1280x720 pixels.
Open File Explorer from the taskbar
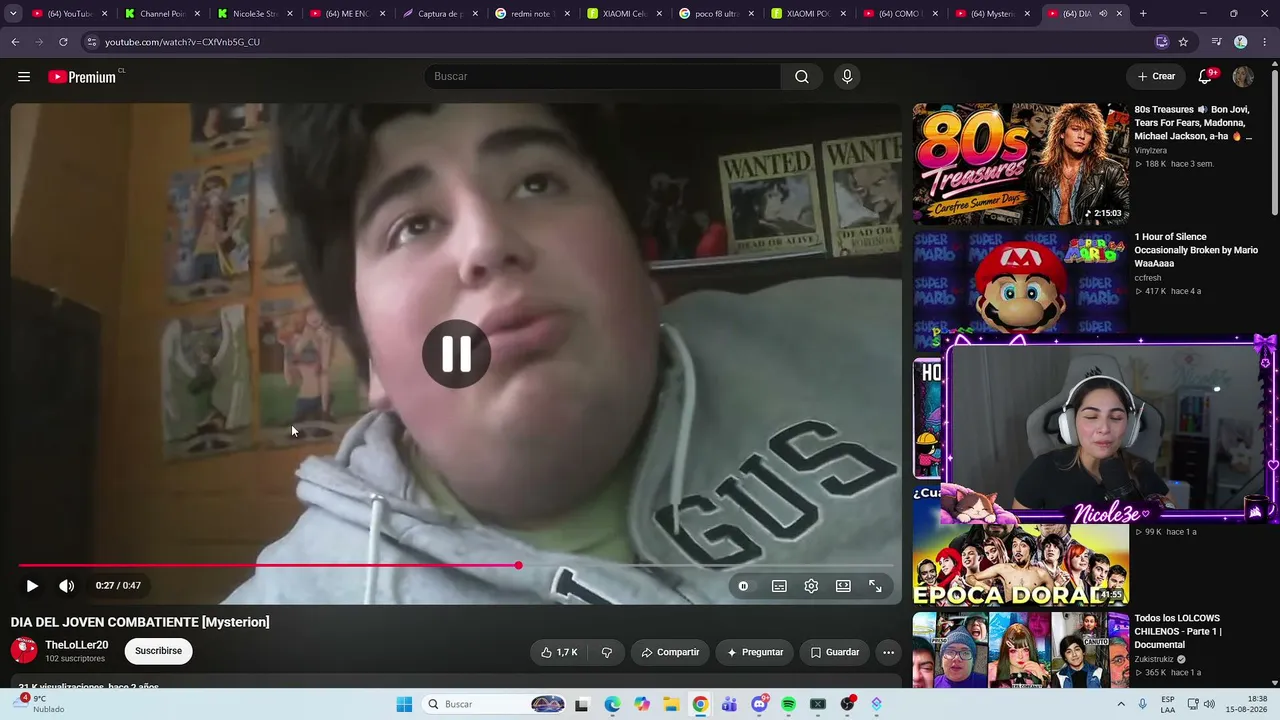click(x=671, y=704)
